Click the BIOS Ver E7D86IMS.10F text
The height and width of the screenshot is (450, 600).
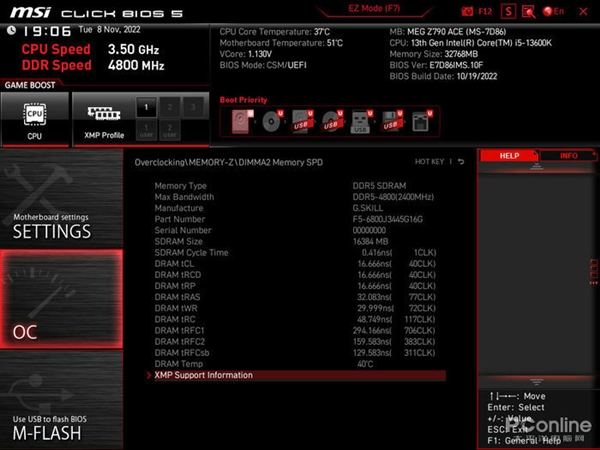coord(436,65)
